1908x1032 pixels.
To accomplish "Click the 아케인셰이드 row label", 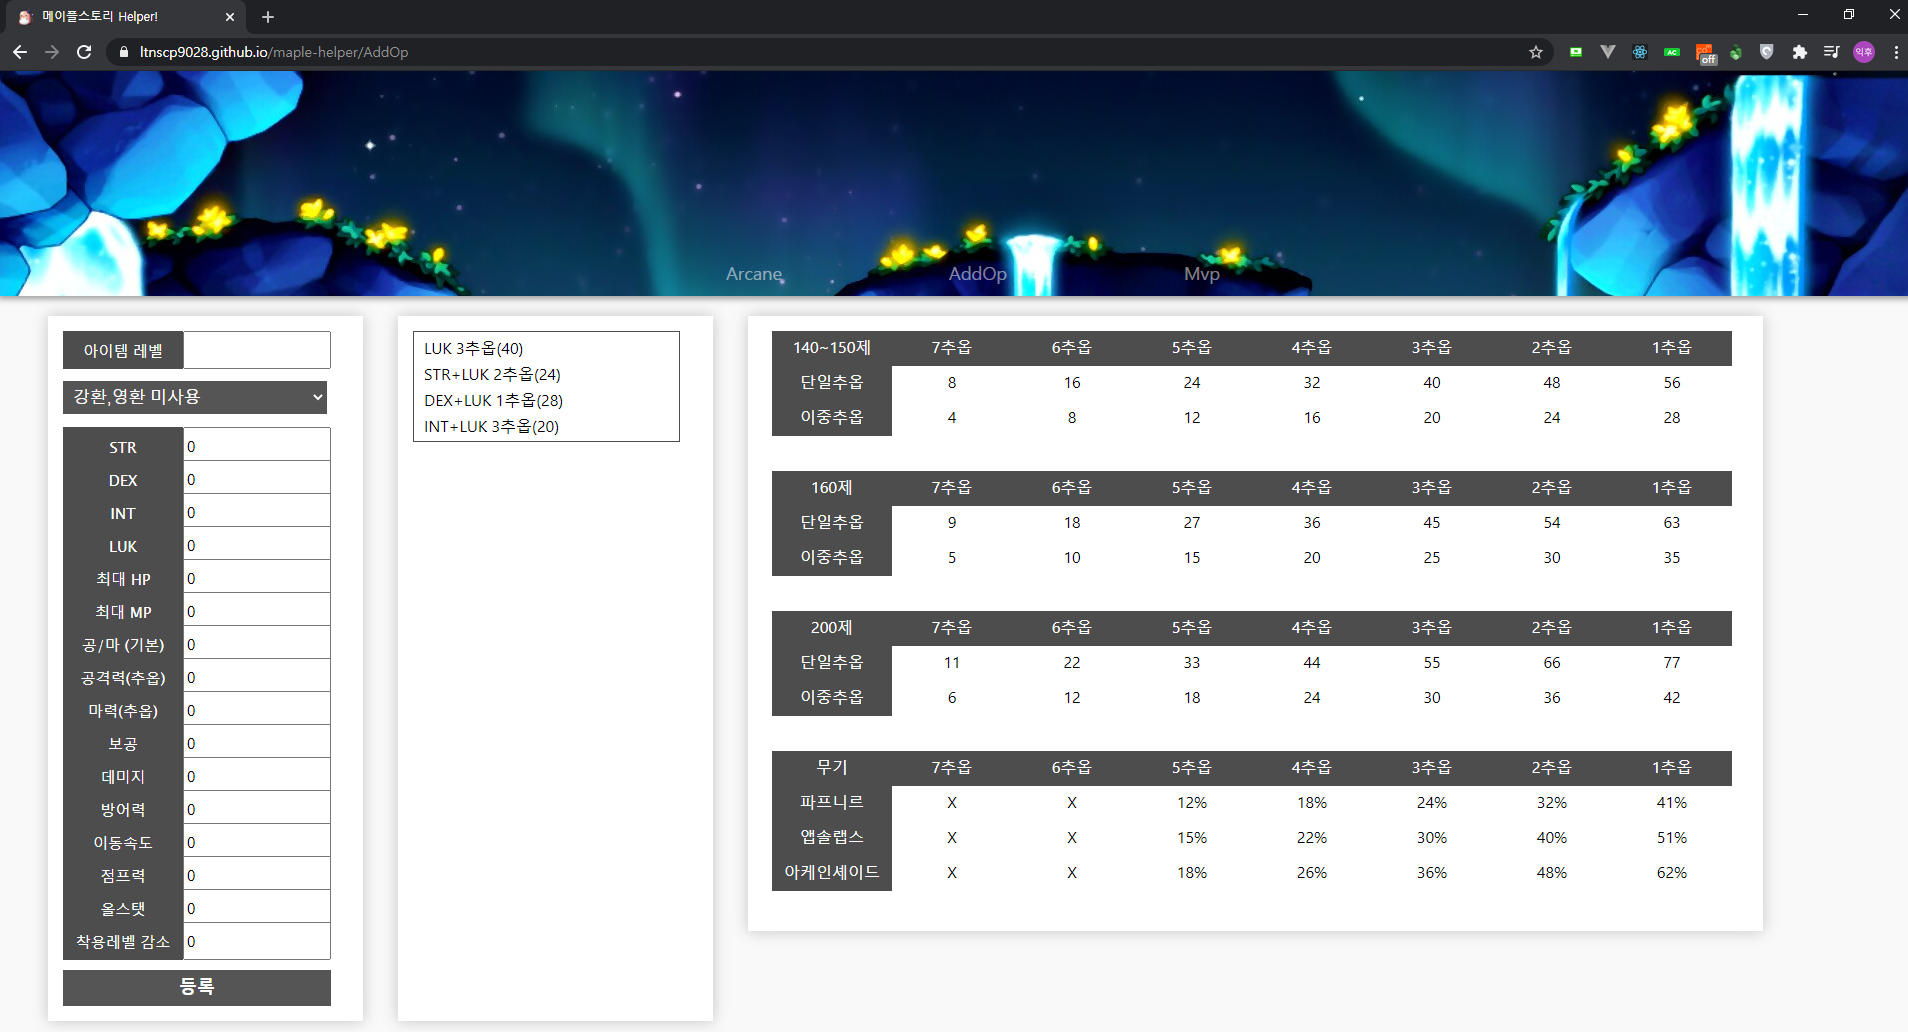I will pos(832,873).
